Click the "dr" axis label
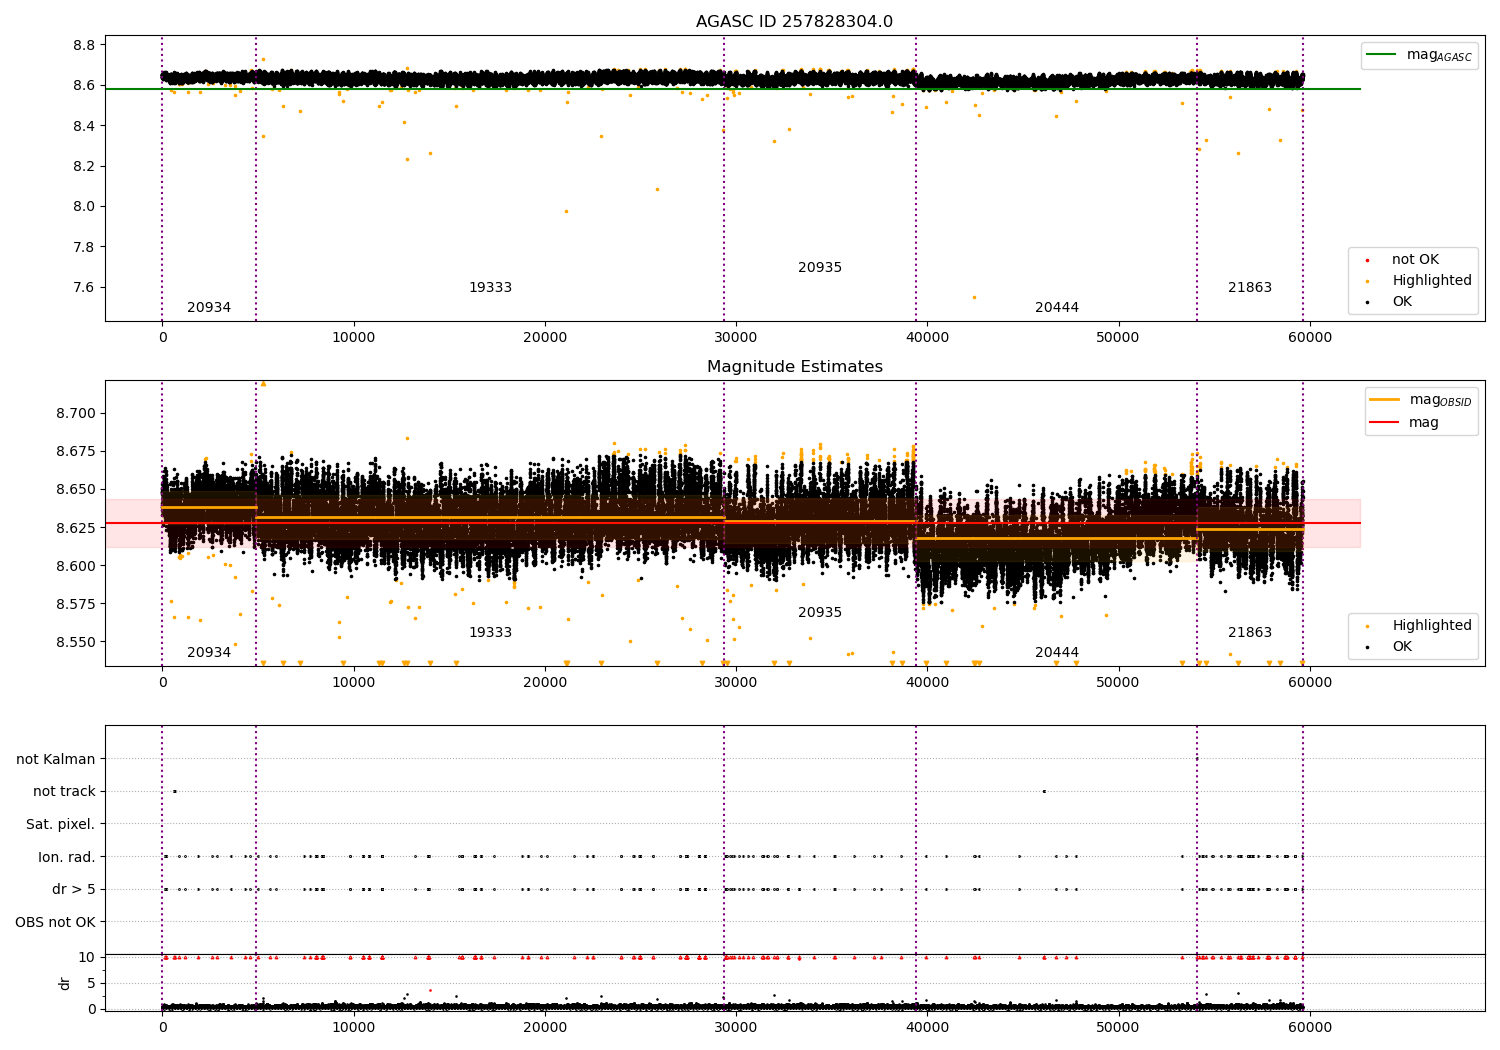The height and width of the screenshot is (1050, 1500). (65, 983)
